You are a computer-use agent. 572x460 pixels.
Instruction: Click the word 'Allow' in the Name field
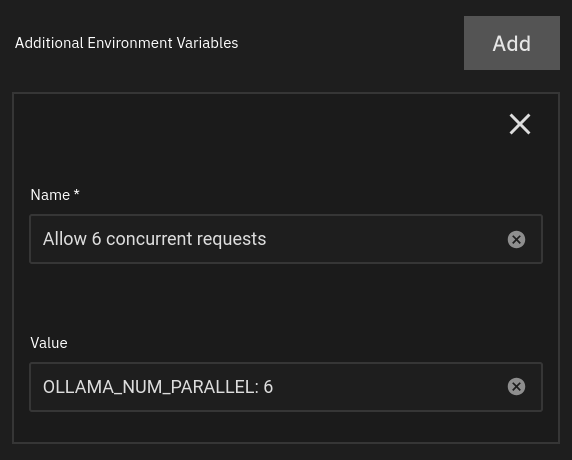pyautogui.click(x=65, y=239)
